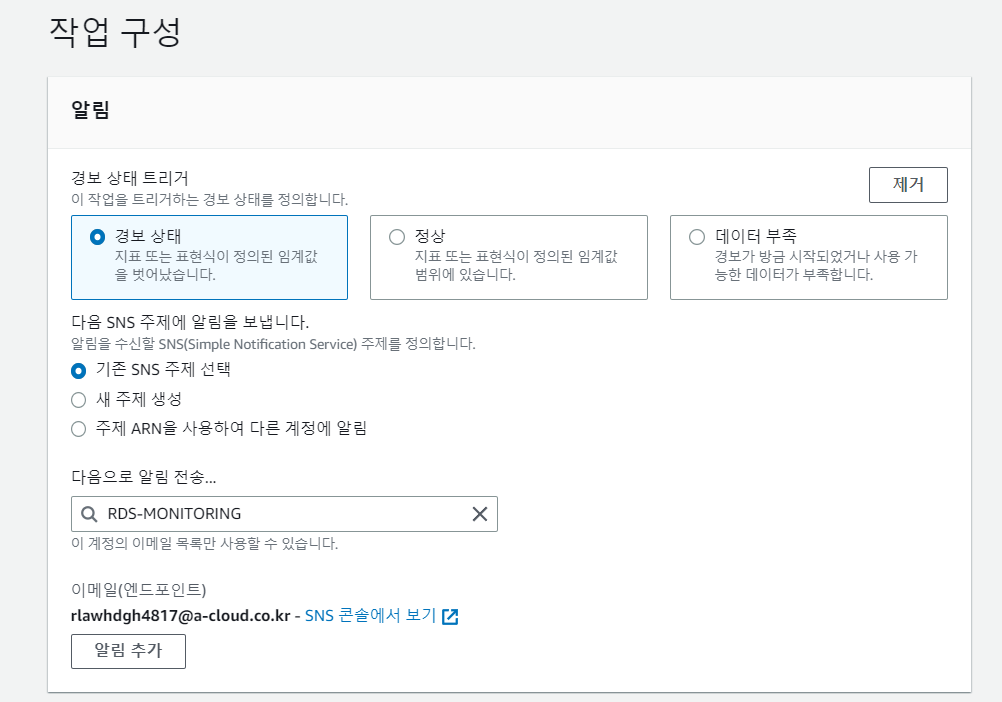This screenshot has height=702, width=1002.
Task: Click the email rlawhdgh4817@a-cloud.co.kr text
Action: point(181,616)
